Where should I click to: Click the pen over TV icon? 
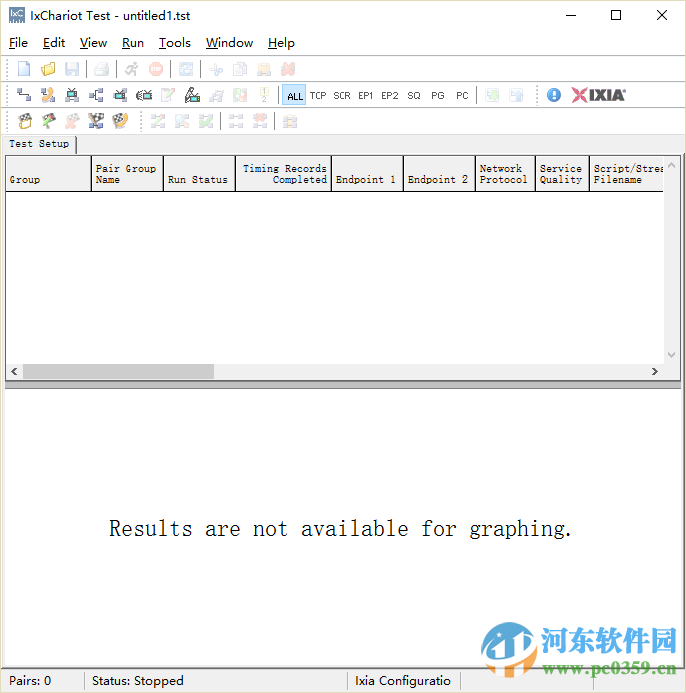[192, 95]
